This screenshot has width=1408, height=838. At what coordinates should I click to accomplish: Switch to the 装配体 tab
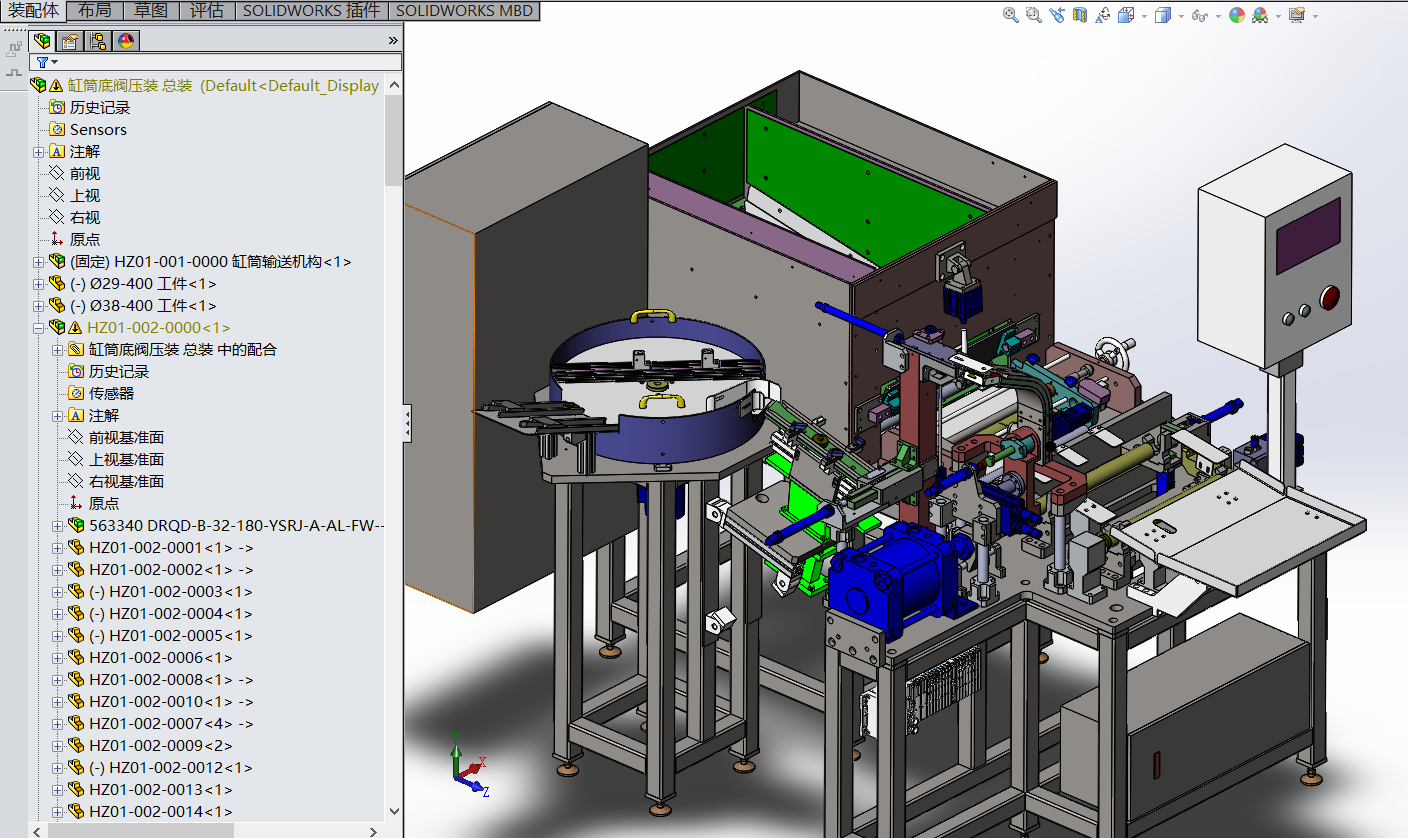click(34, 11)
